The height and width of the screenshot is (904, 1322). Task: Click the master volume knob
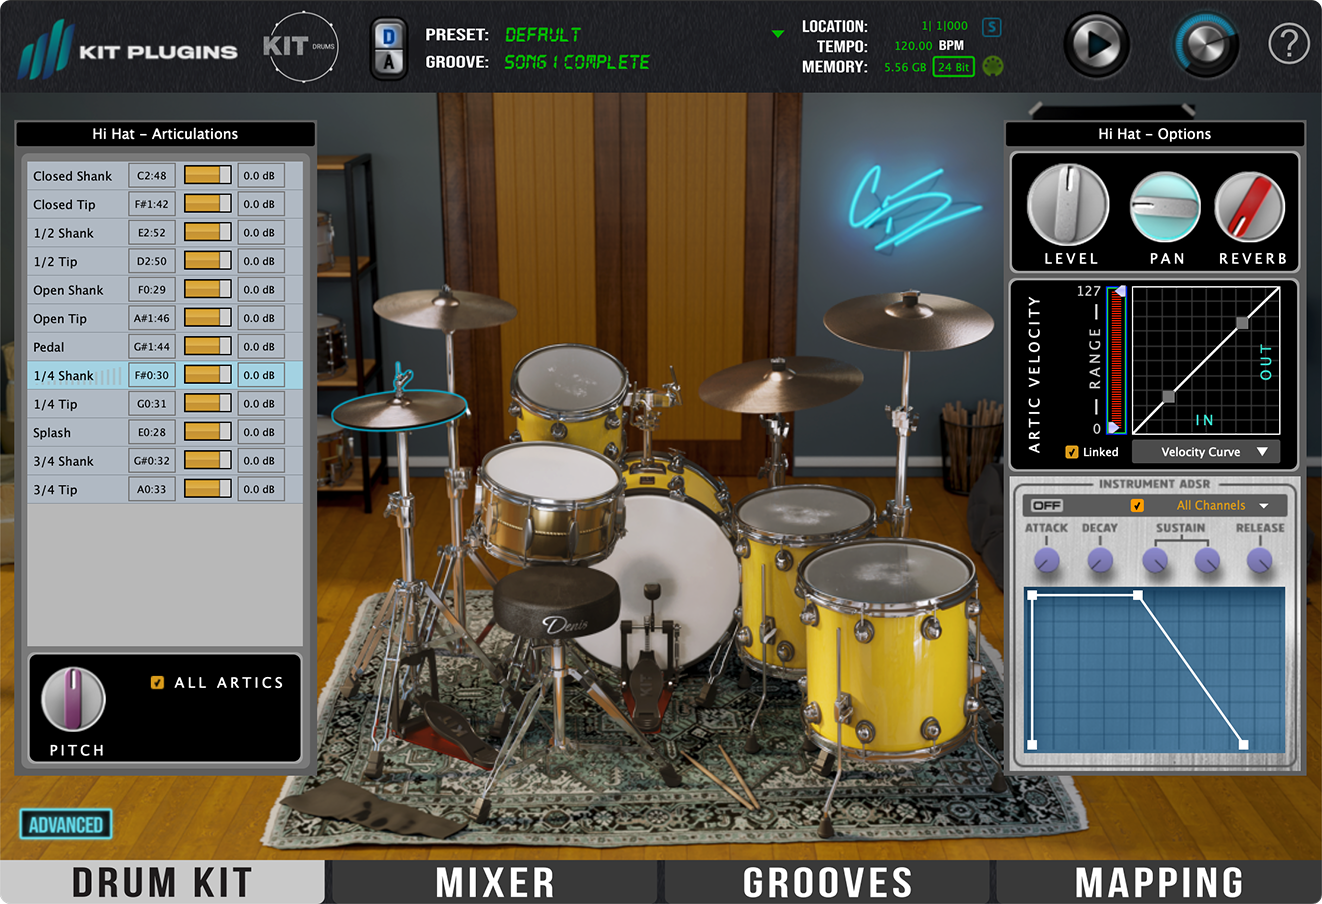point(1204,45)
